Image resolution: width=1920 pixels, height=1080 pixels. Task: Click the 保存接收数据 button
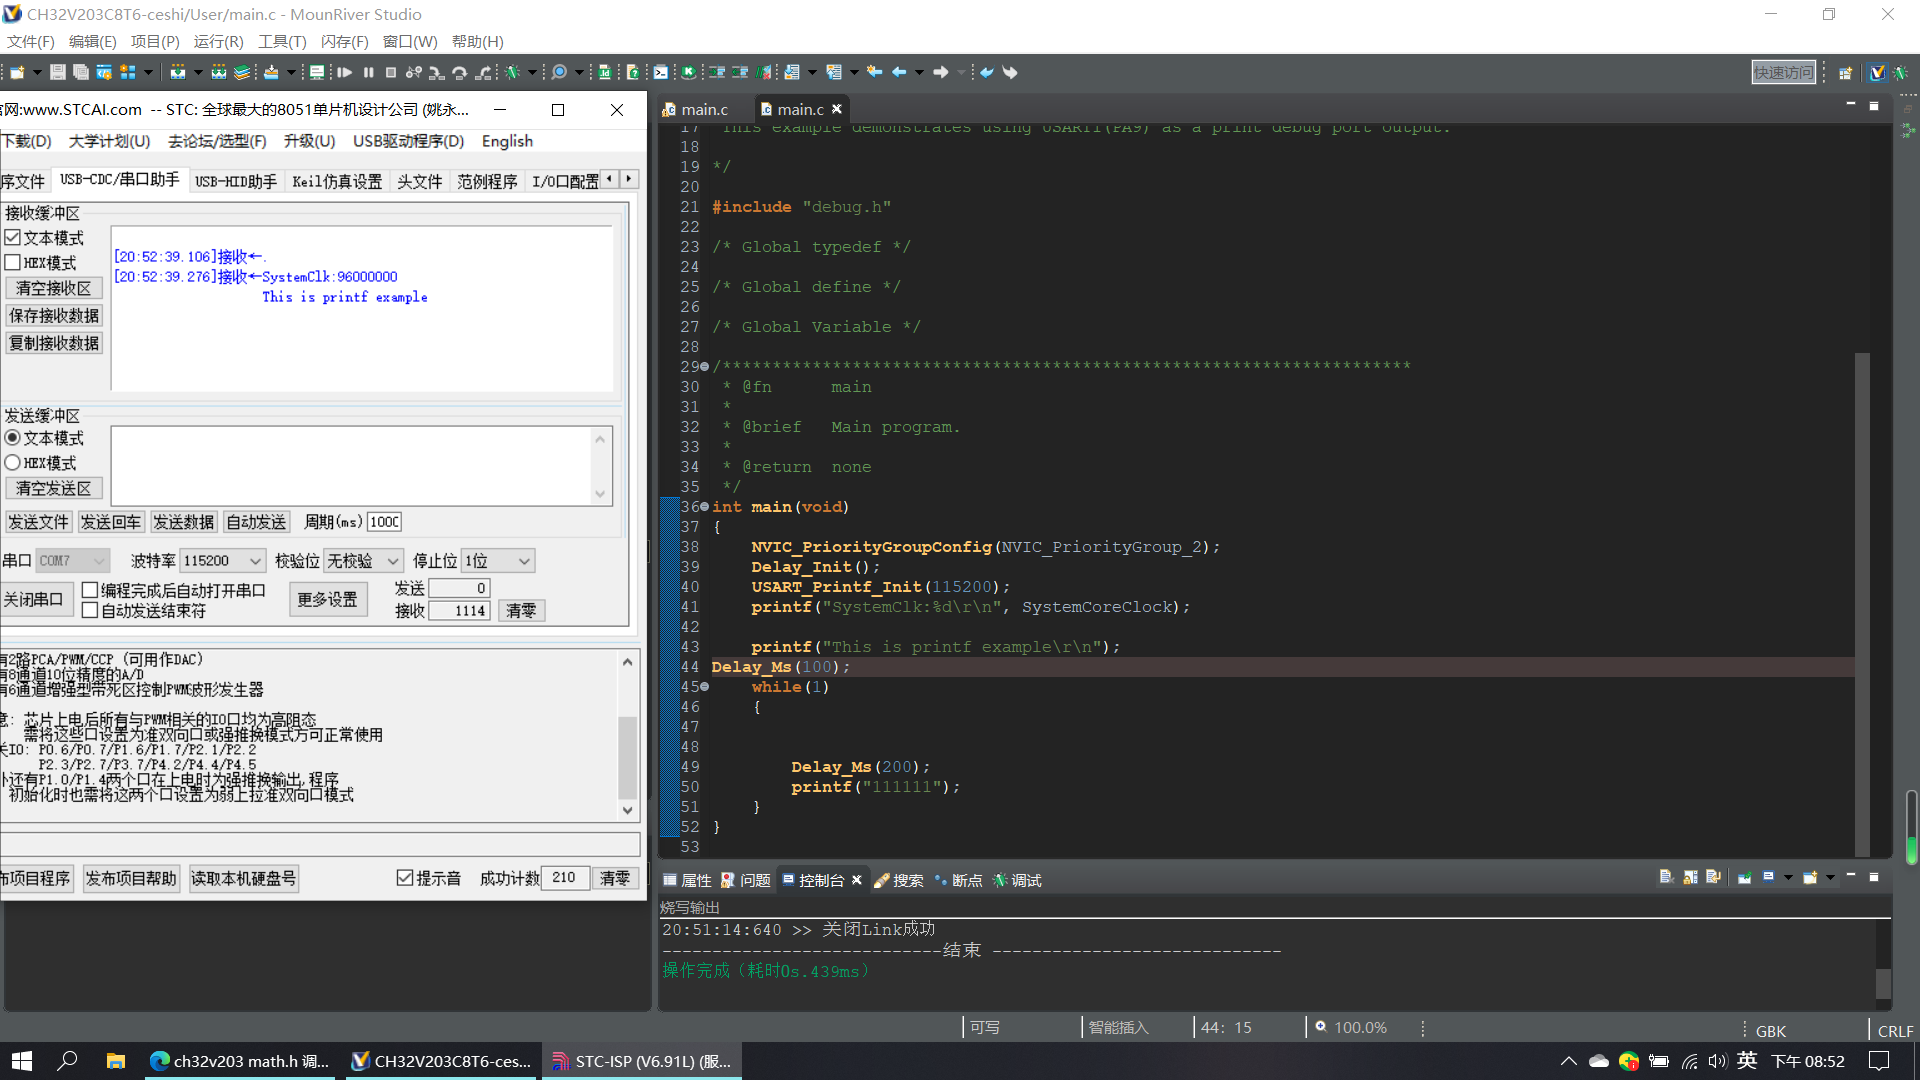coord(54,315)
